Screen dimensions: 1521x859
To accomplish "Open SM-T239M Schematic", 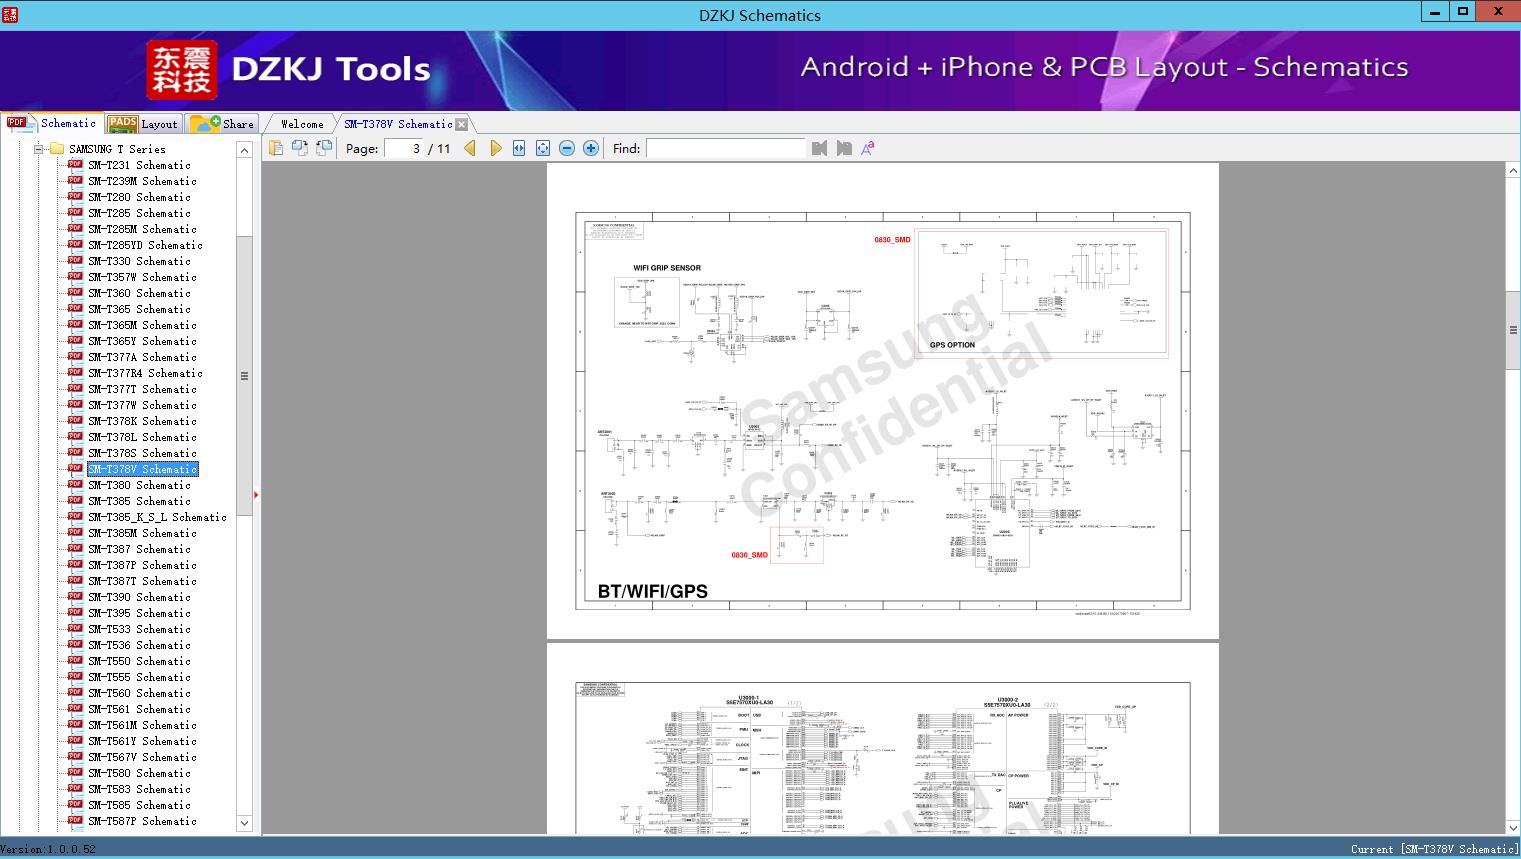I will (x=142, y=181).
